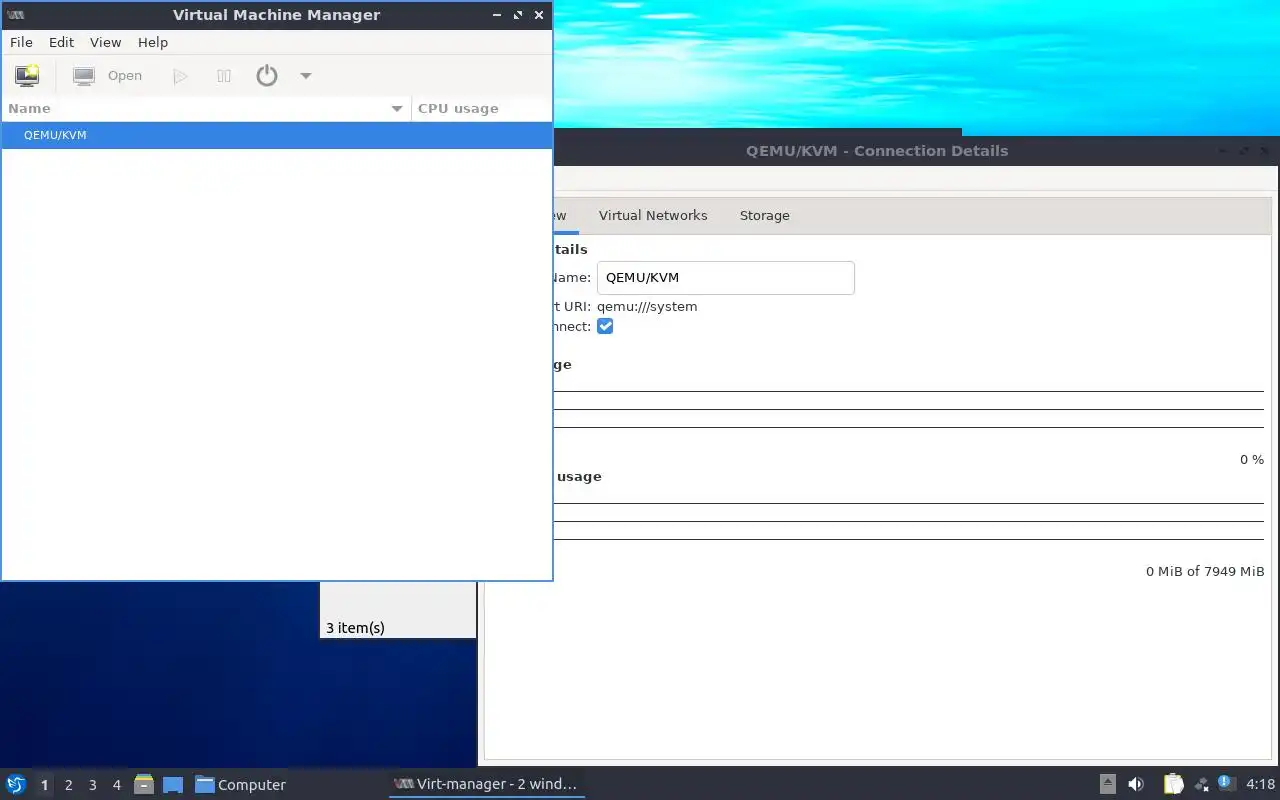Open the View menu

coord(105,42)
